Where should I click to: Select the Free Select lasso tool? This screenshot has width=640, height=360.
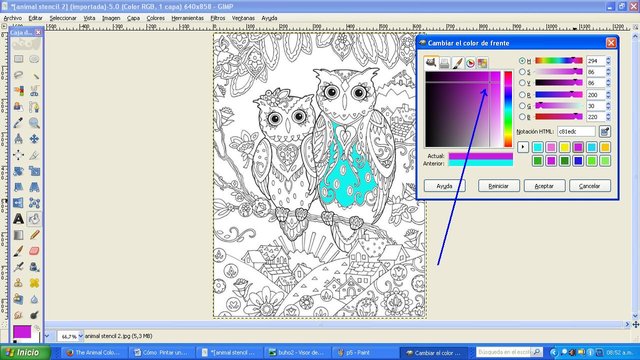[18, 75]
